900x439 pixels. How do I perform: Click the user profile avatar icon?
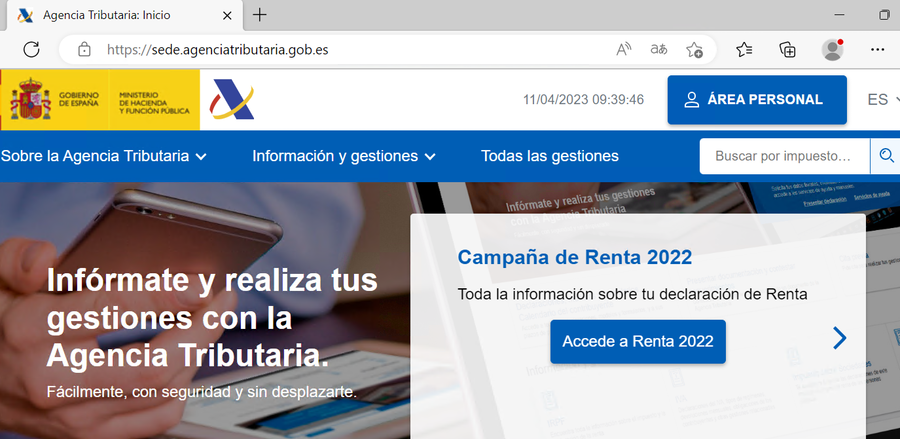(x=832, y=49)
